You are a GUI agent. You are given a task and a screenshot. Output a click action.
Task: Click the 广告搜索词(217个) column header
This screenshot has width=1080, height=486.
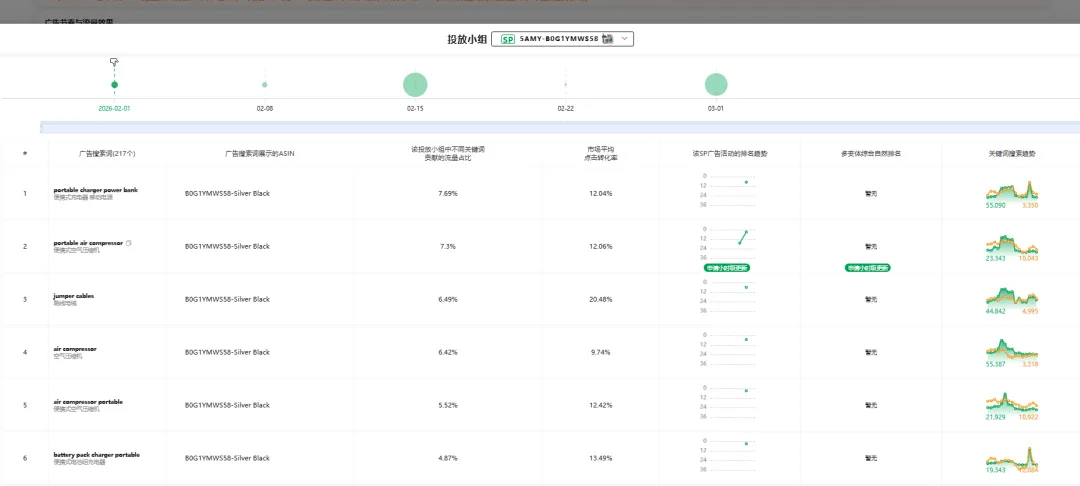pyautogui.click(x=107, y=154)
